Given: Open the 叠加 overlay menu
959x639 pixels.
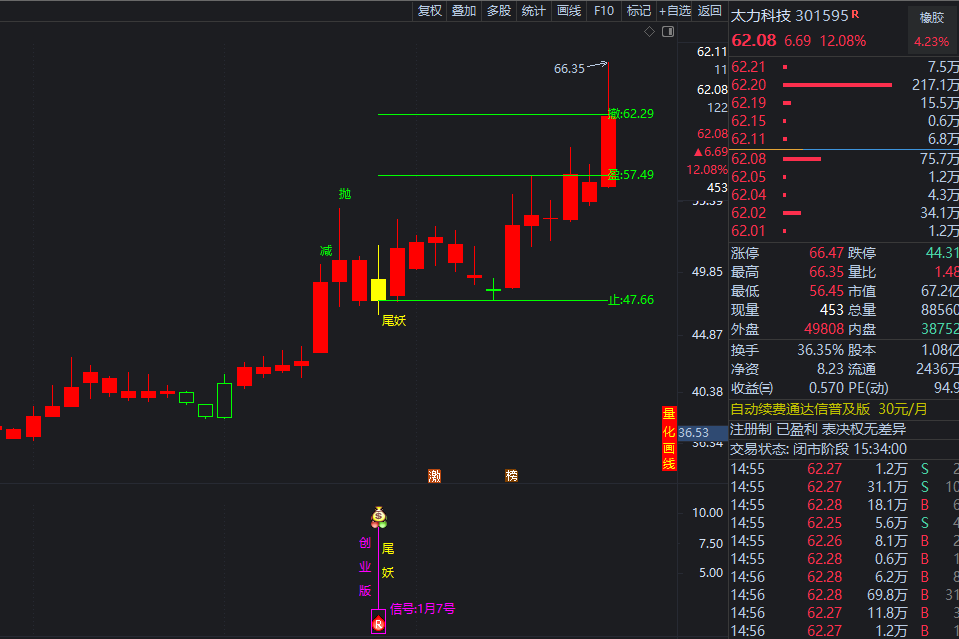Looking at the screenshot, I should (x=463, y=11).
